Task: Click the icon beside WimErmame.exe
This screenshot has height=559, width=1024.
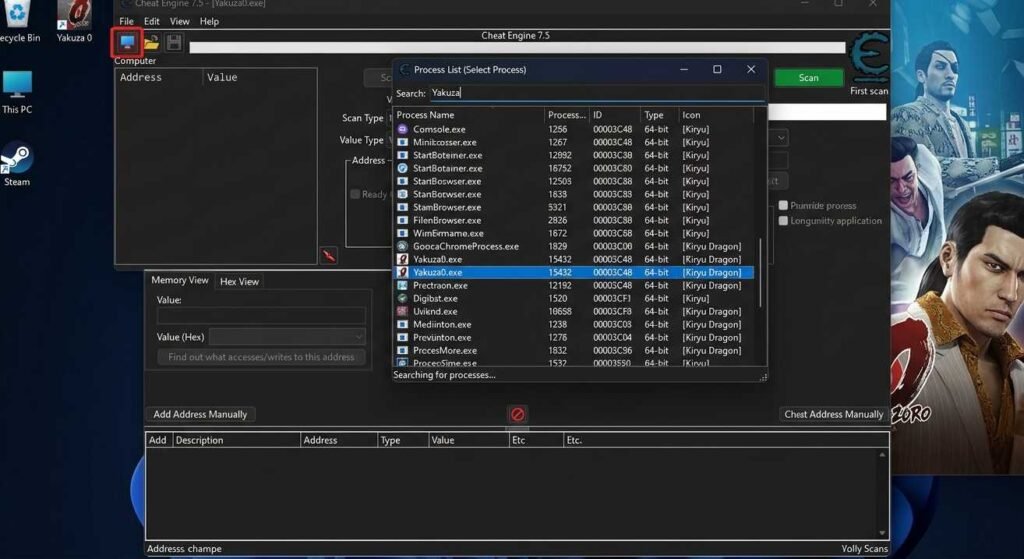Action: pyautogui.click(x=402, y=233)
